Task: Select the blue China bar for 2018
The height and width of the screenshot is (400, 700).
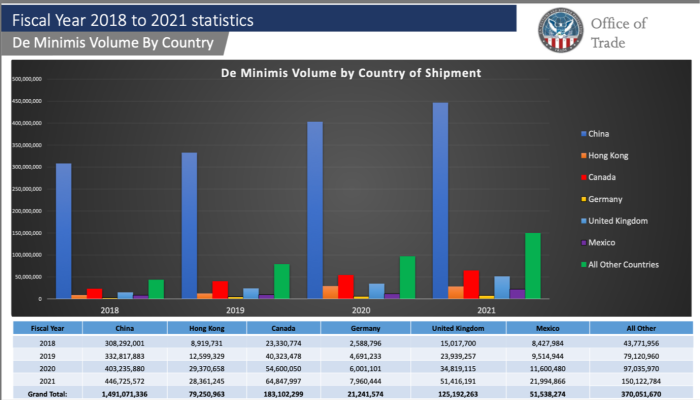Action: (x=64, y=231)
